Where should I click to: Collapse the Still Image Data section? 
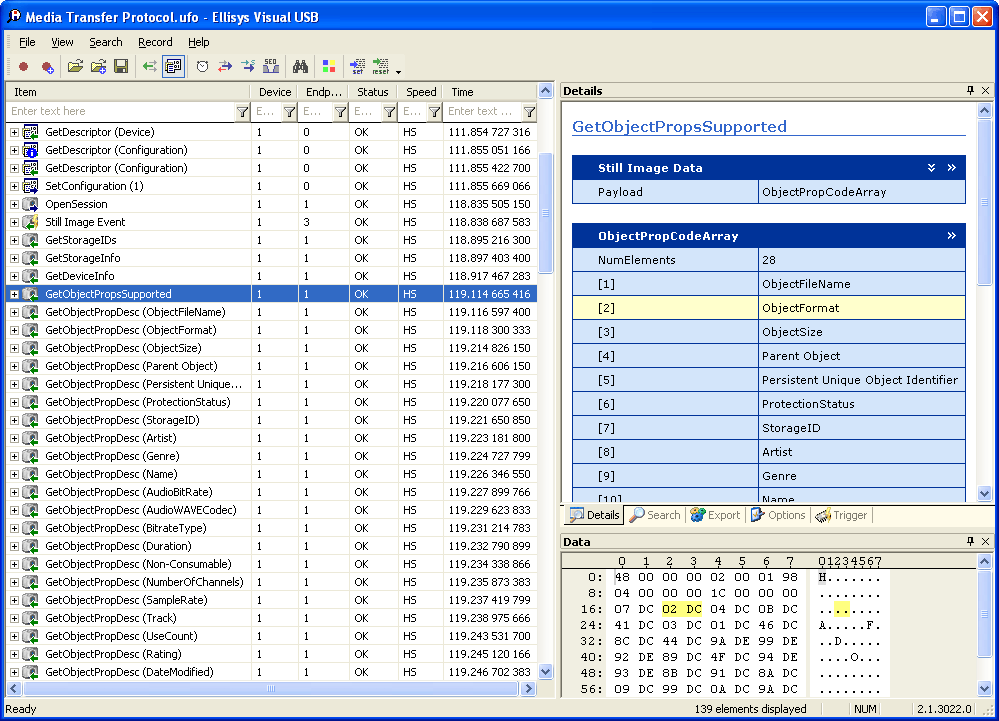point(931,168)
